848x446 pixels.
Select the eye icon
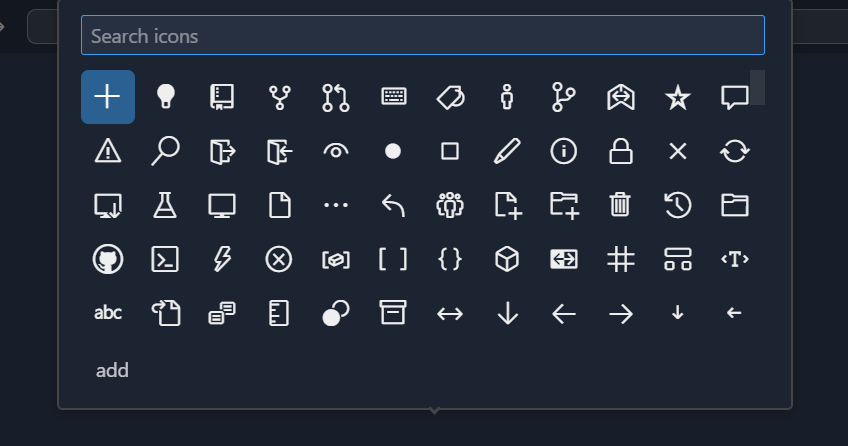click(x=336, y=151)
